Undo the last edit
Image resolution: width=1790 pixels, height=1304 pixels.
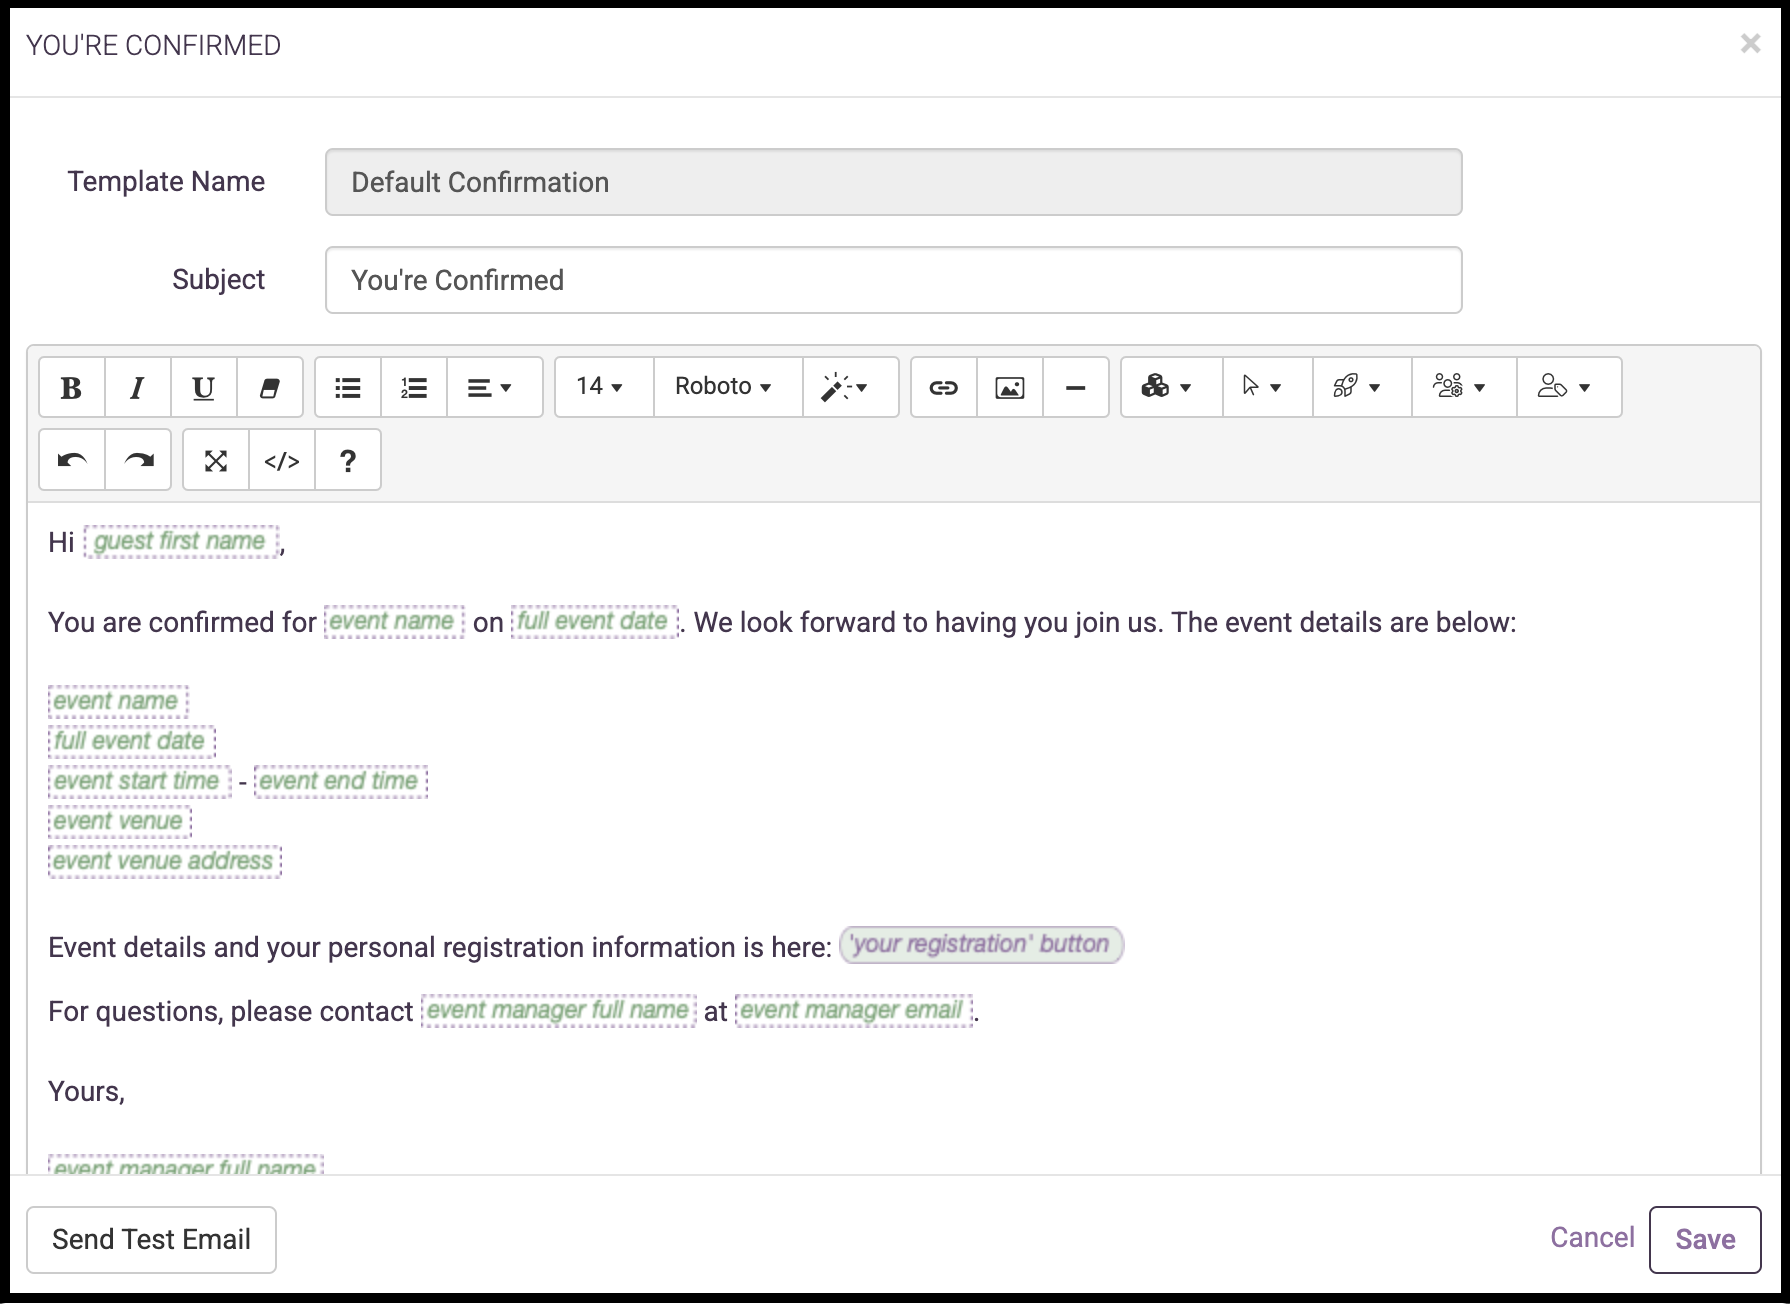(x=71, y=460)
